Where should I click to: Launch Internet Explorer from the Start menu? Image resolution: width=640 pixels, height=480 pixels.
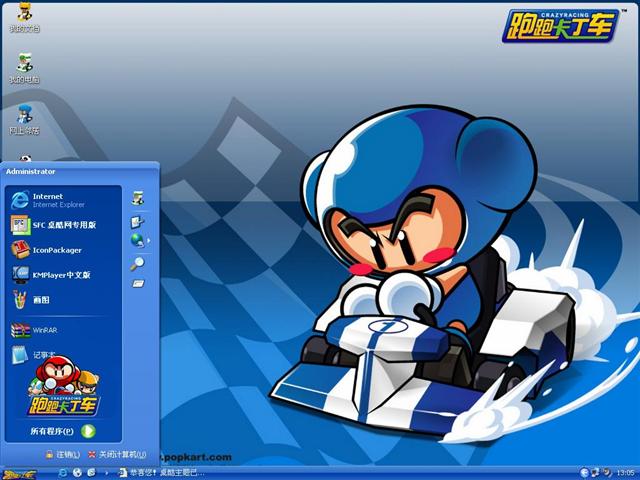click(63, 200)
